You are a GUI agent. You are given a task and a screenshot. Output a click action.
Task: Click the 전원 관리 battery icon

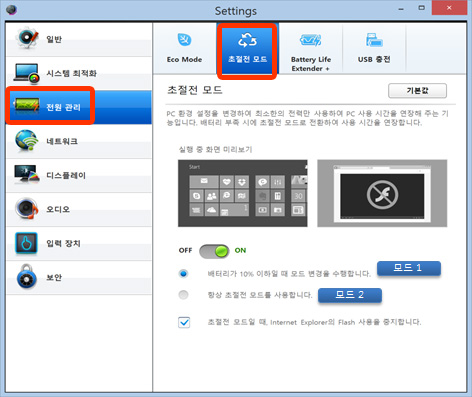[26, 106]
